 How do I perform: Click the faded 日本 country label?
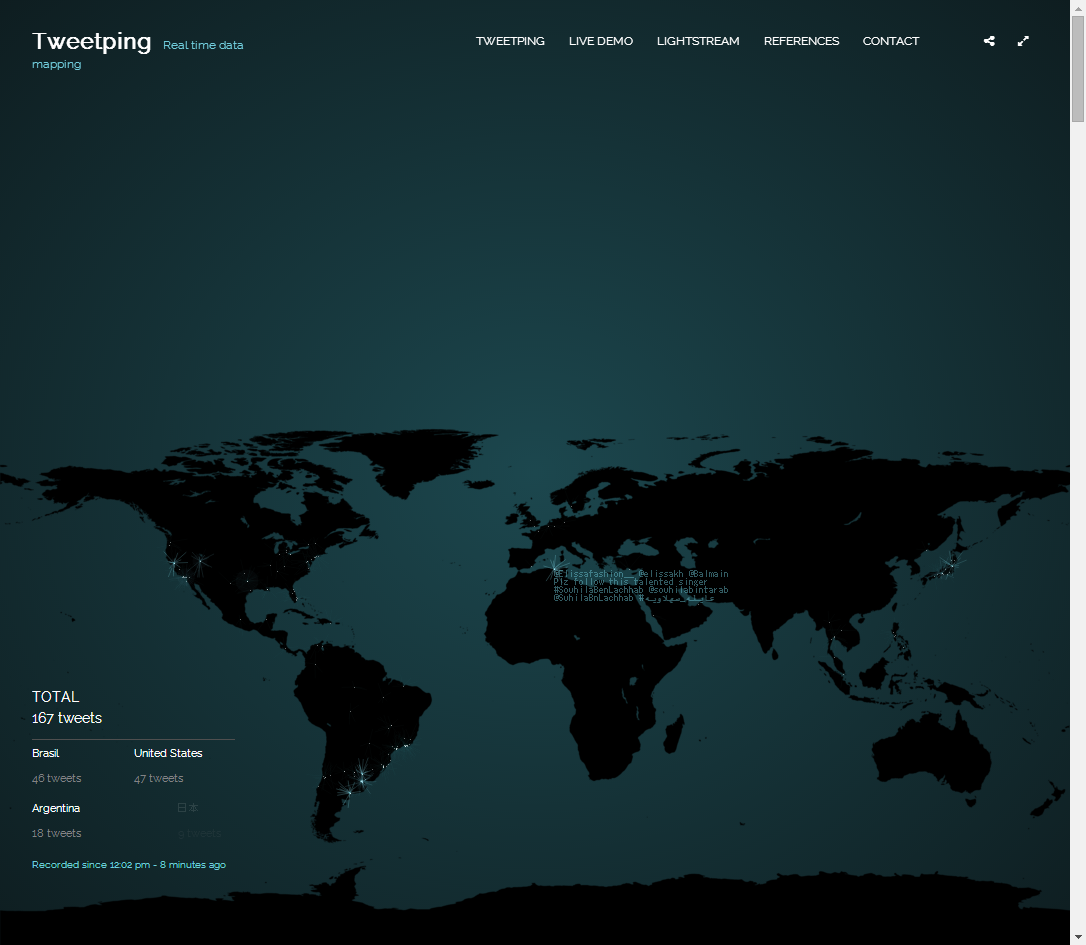[188, 808]
